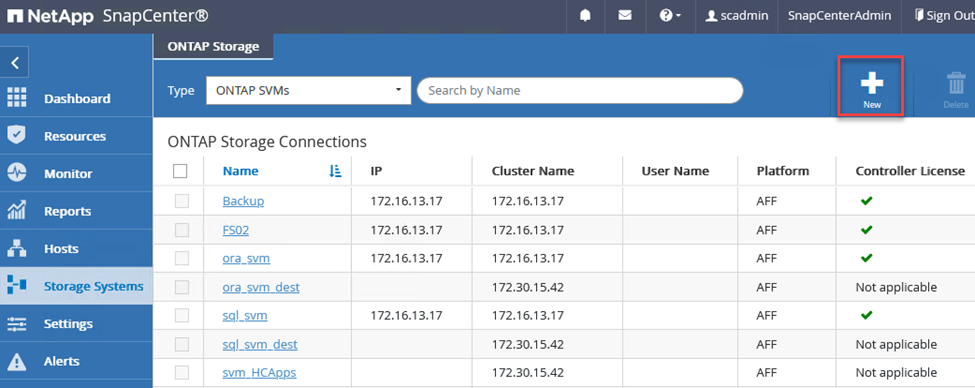Expand the help question mark menu
This screenshot has height=388, width=975.
(670, 16)
